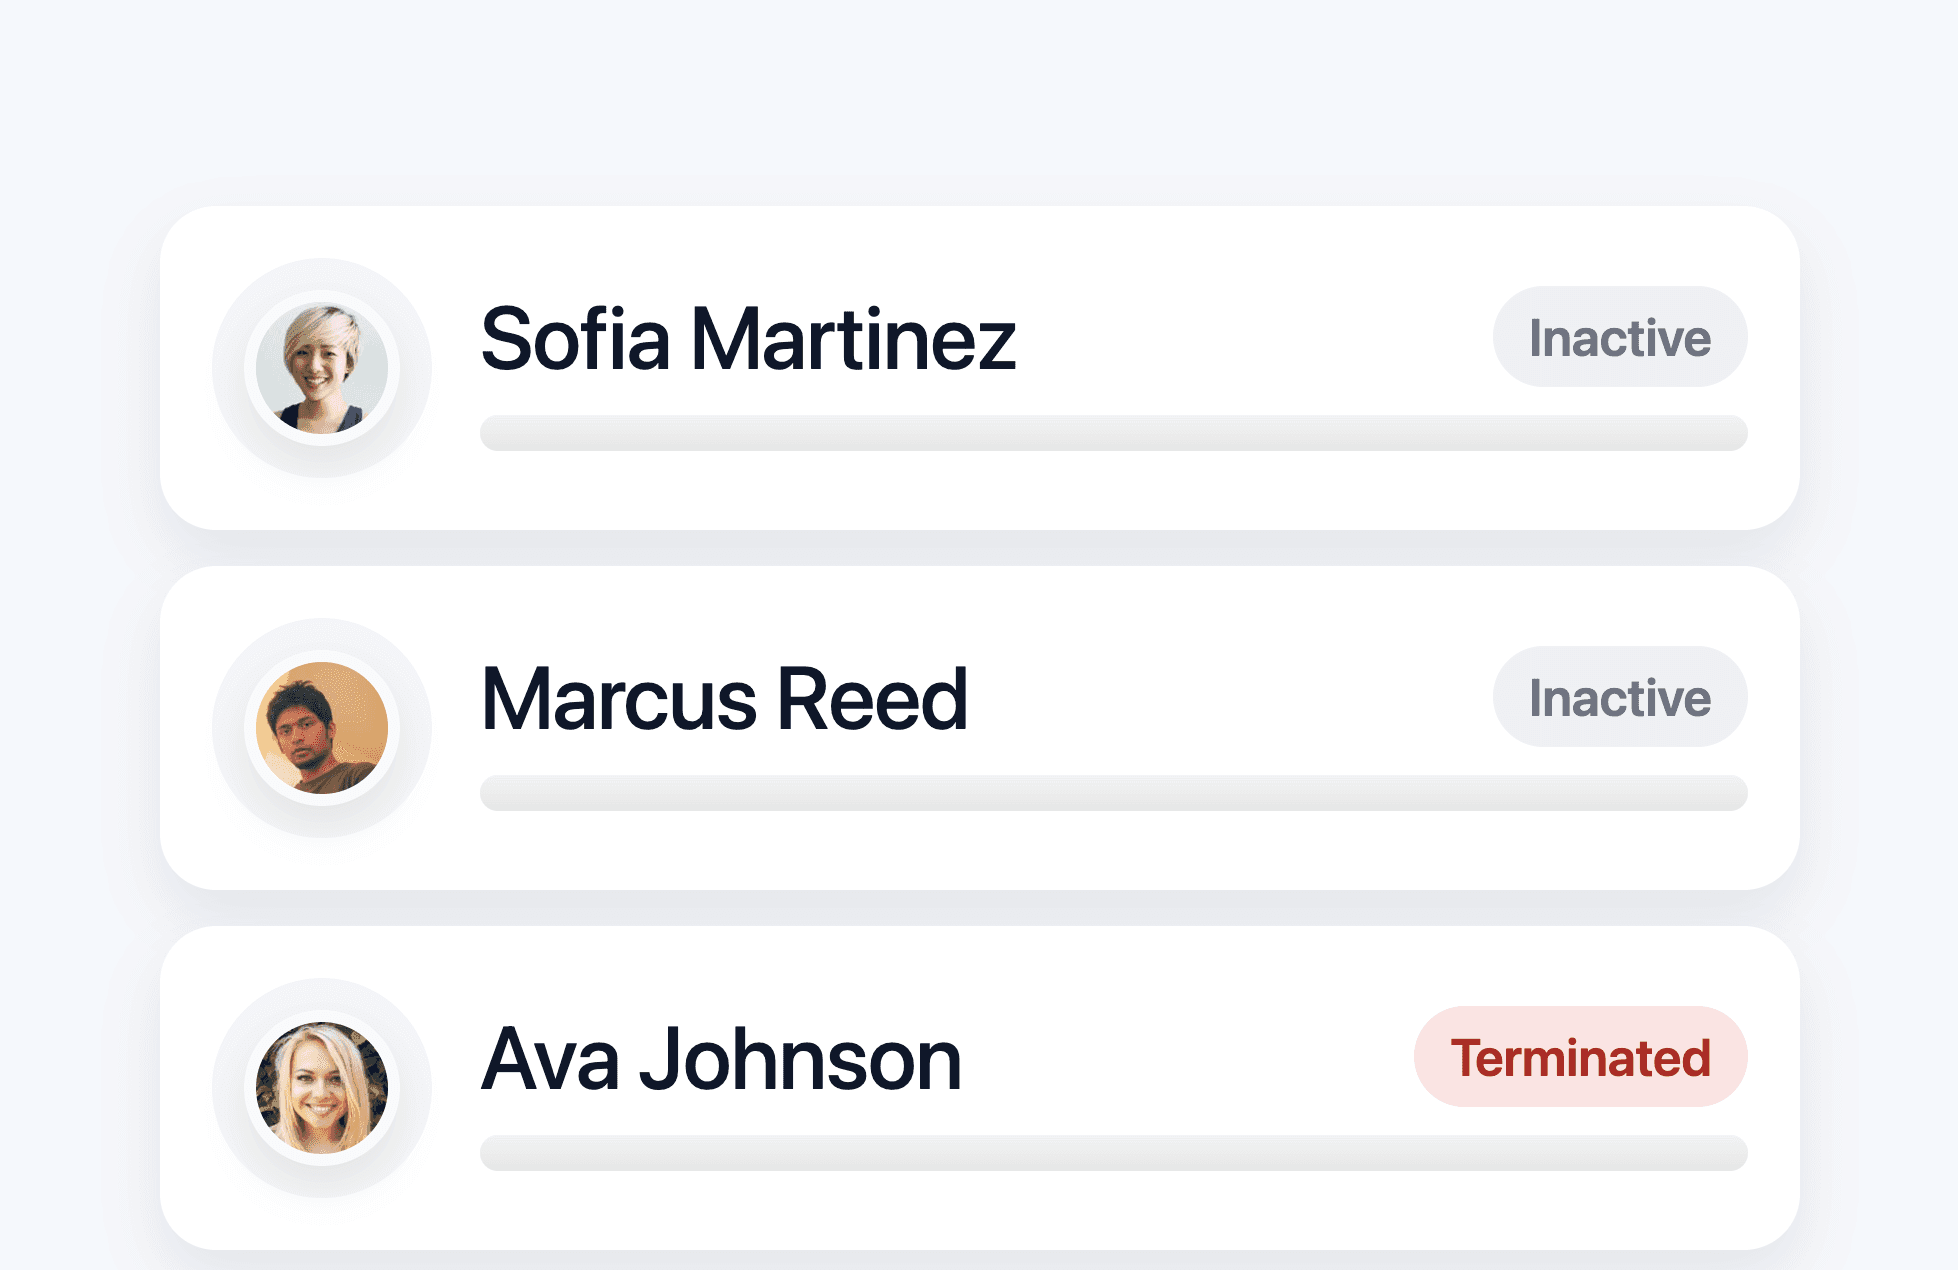Click the progress bar under Ava Johnson
Viewport: 1958px width, 1270px height.
[x=1113, y=1153]
